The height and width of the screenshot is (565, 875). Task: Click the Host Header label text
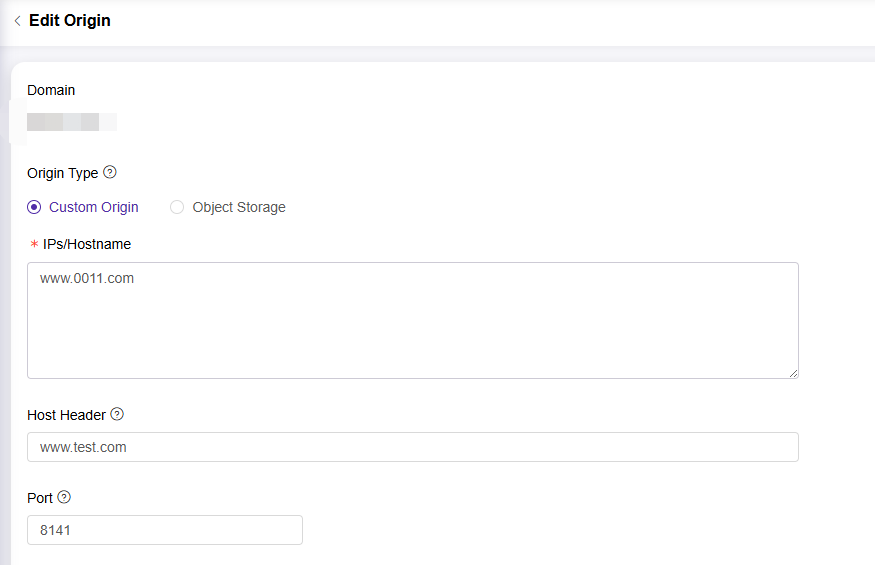tap(66, 415)
